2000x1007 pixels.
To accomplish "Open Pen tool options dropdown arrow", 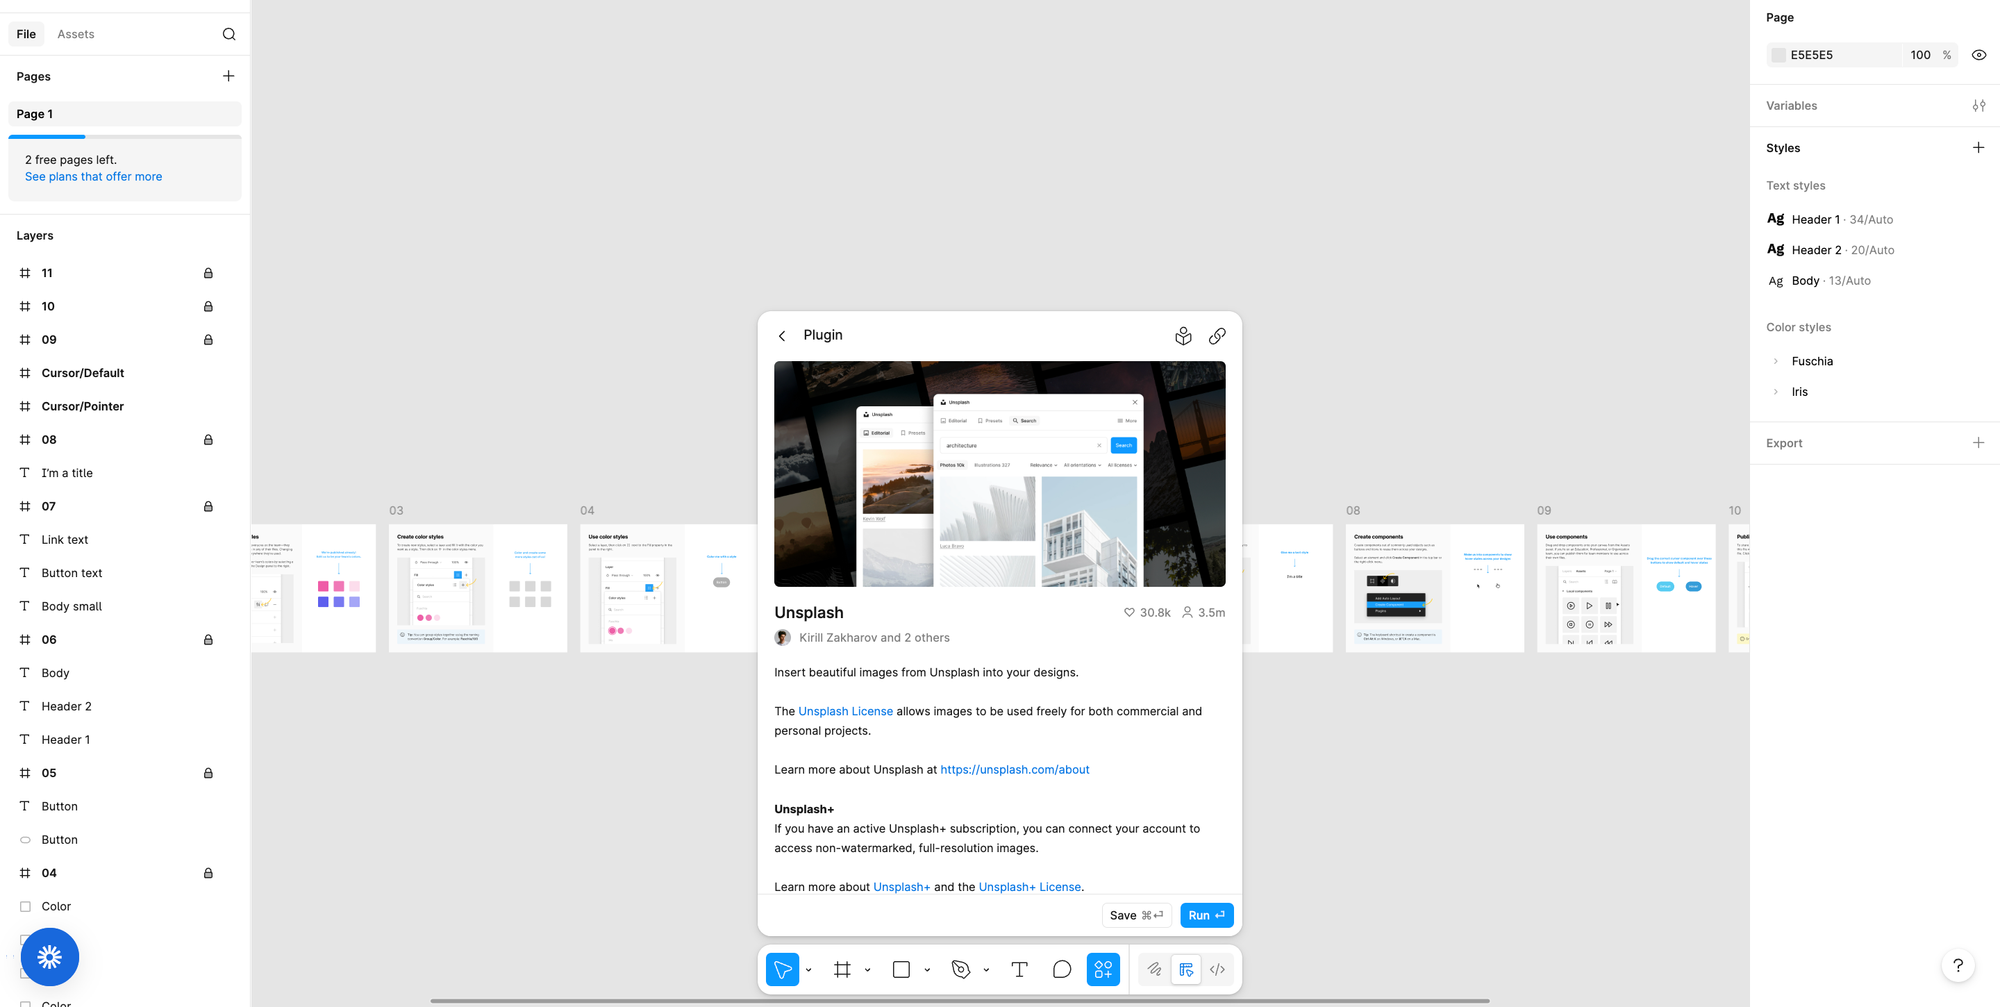I will [x=986, y=970].
